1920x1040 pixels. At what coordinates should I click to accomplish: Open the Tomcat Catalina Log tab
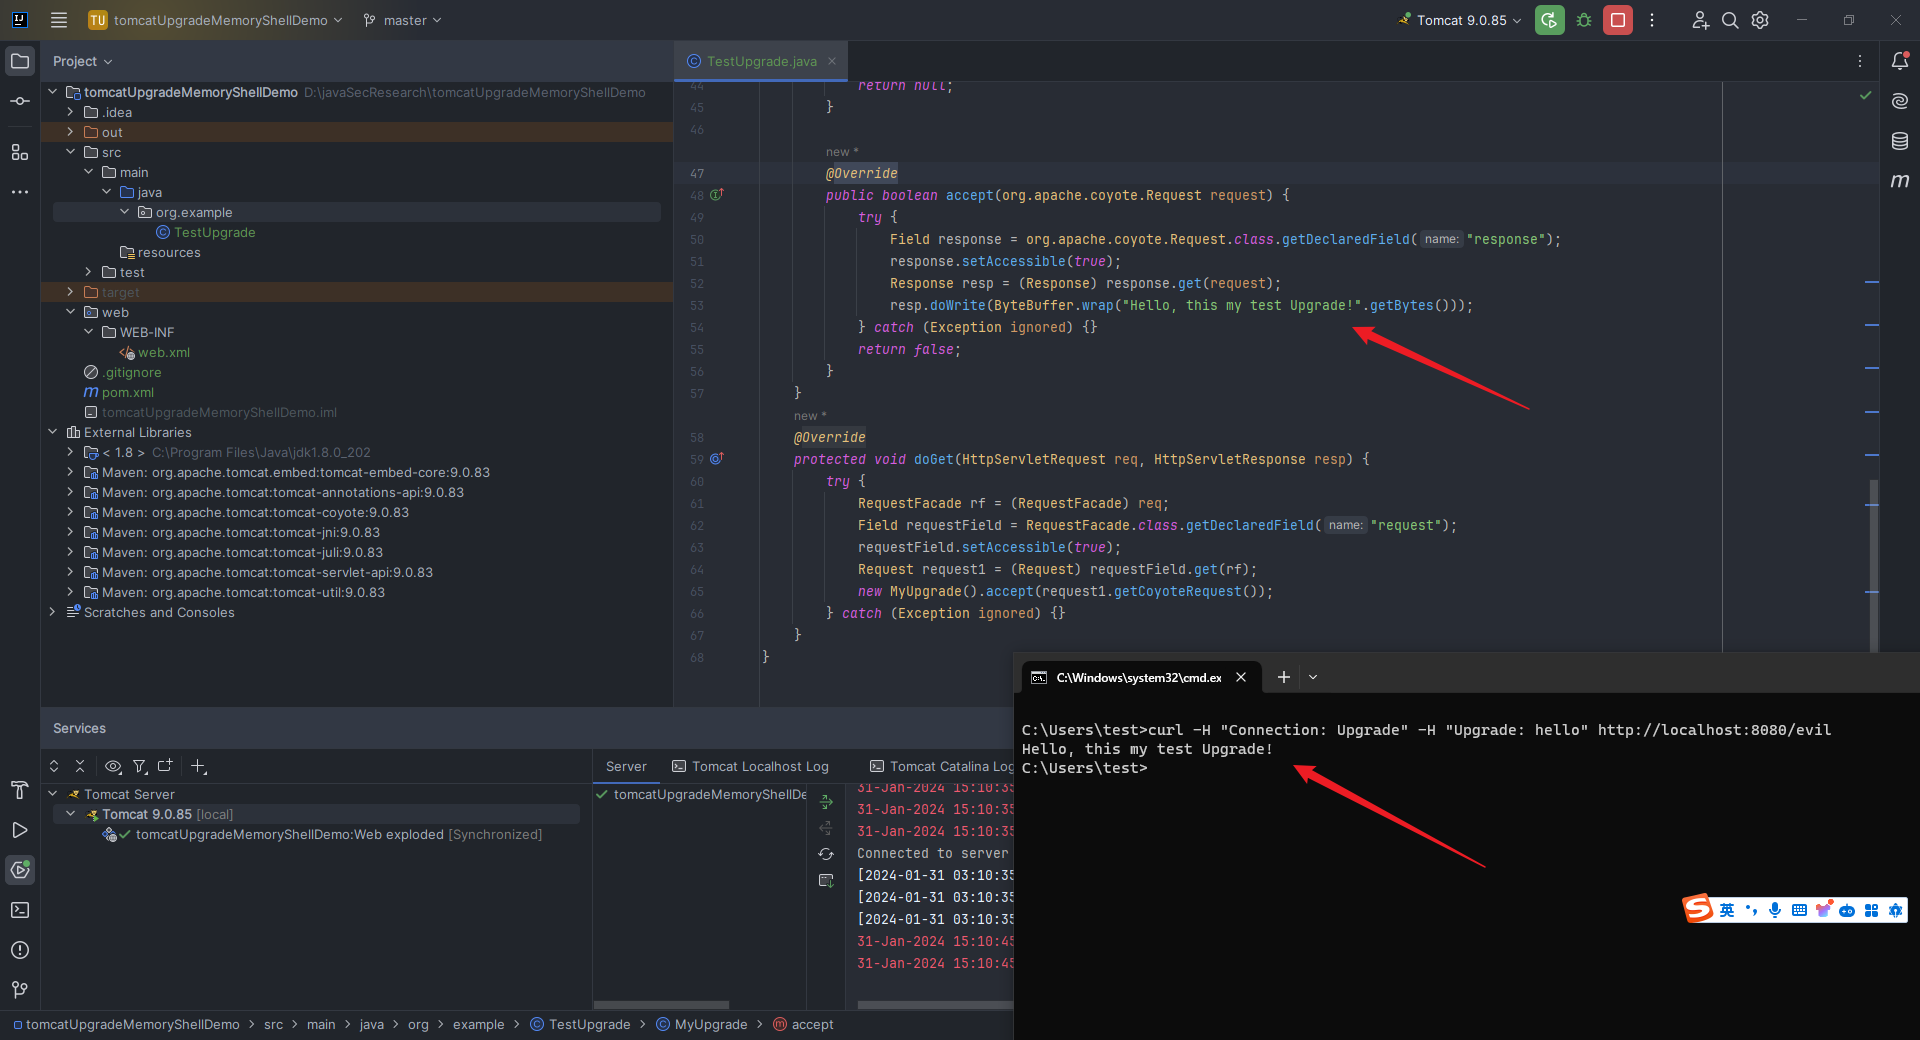[x=940, y=766]
